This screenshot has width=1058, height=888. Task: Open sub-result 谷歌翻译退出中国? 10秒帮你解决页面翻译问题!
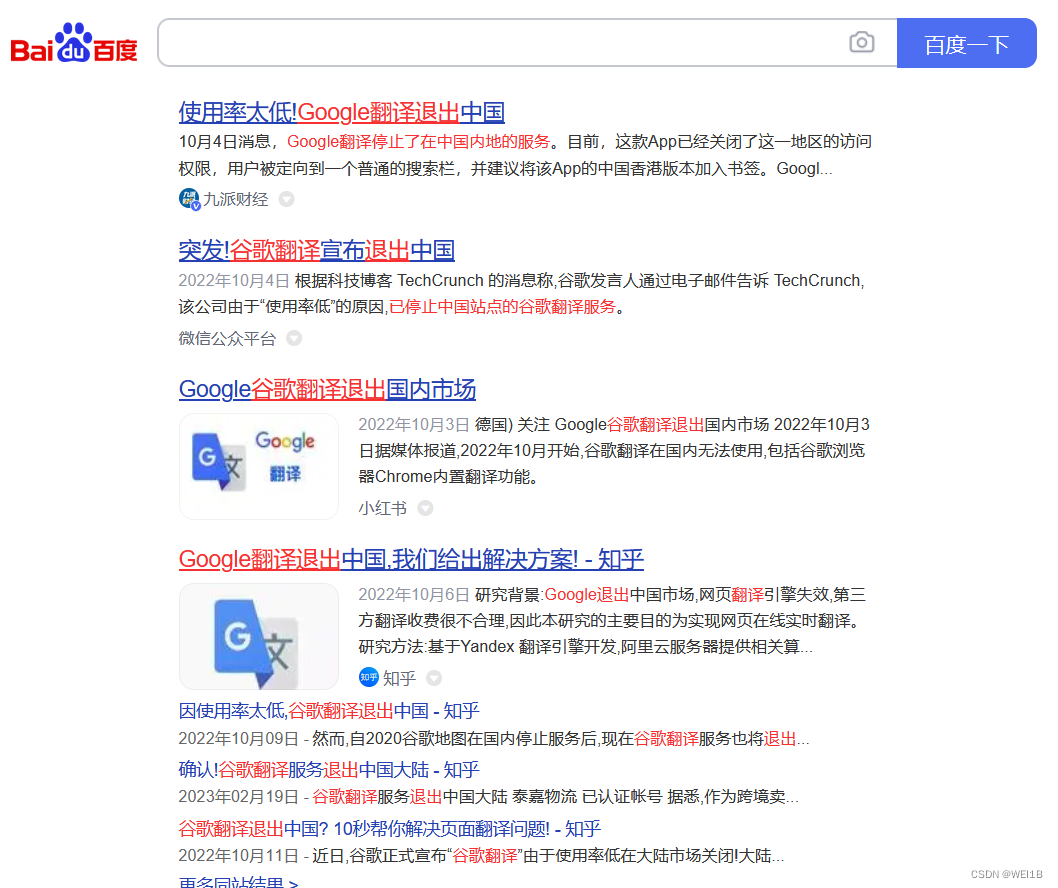(x=389, y=829)
